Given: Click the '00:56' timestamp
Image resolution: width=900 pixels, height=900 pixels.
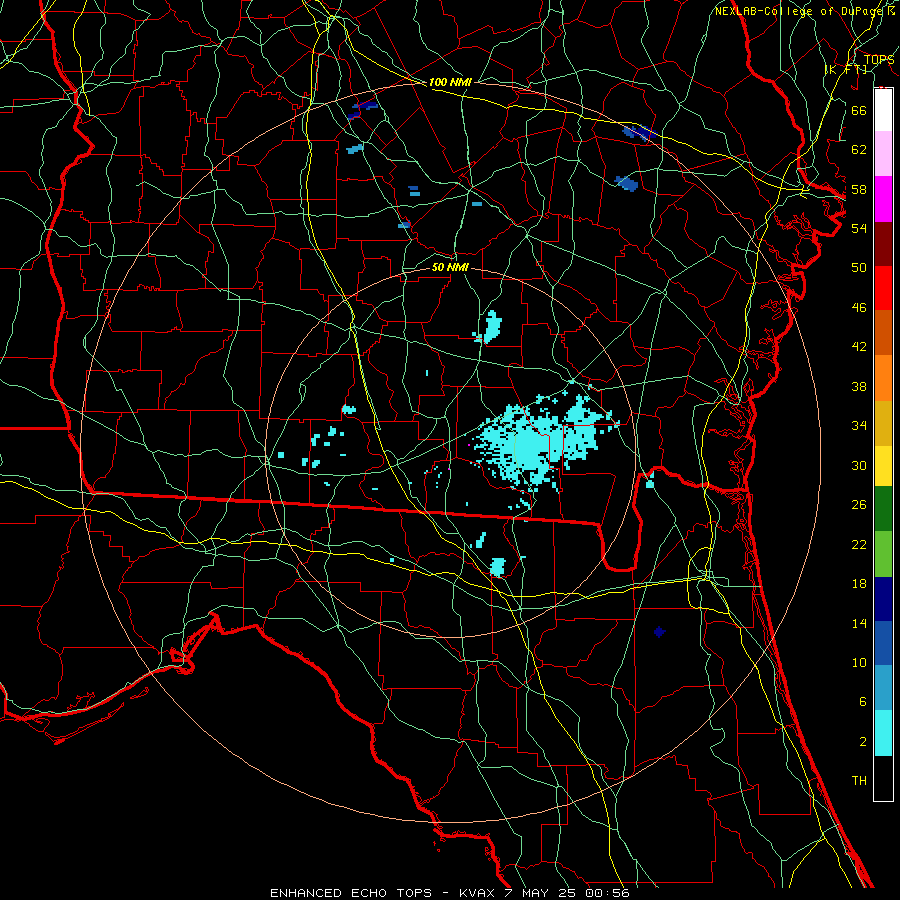Looking at the screenshot, I should [x=608, y=893].
